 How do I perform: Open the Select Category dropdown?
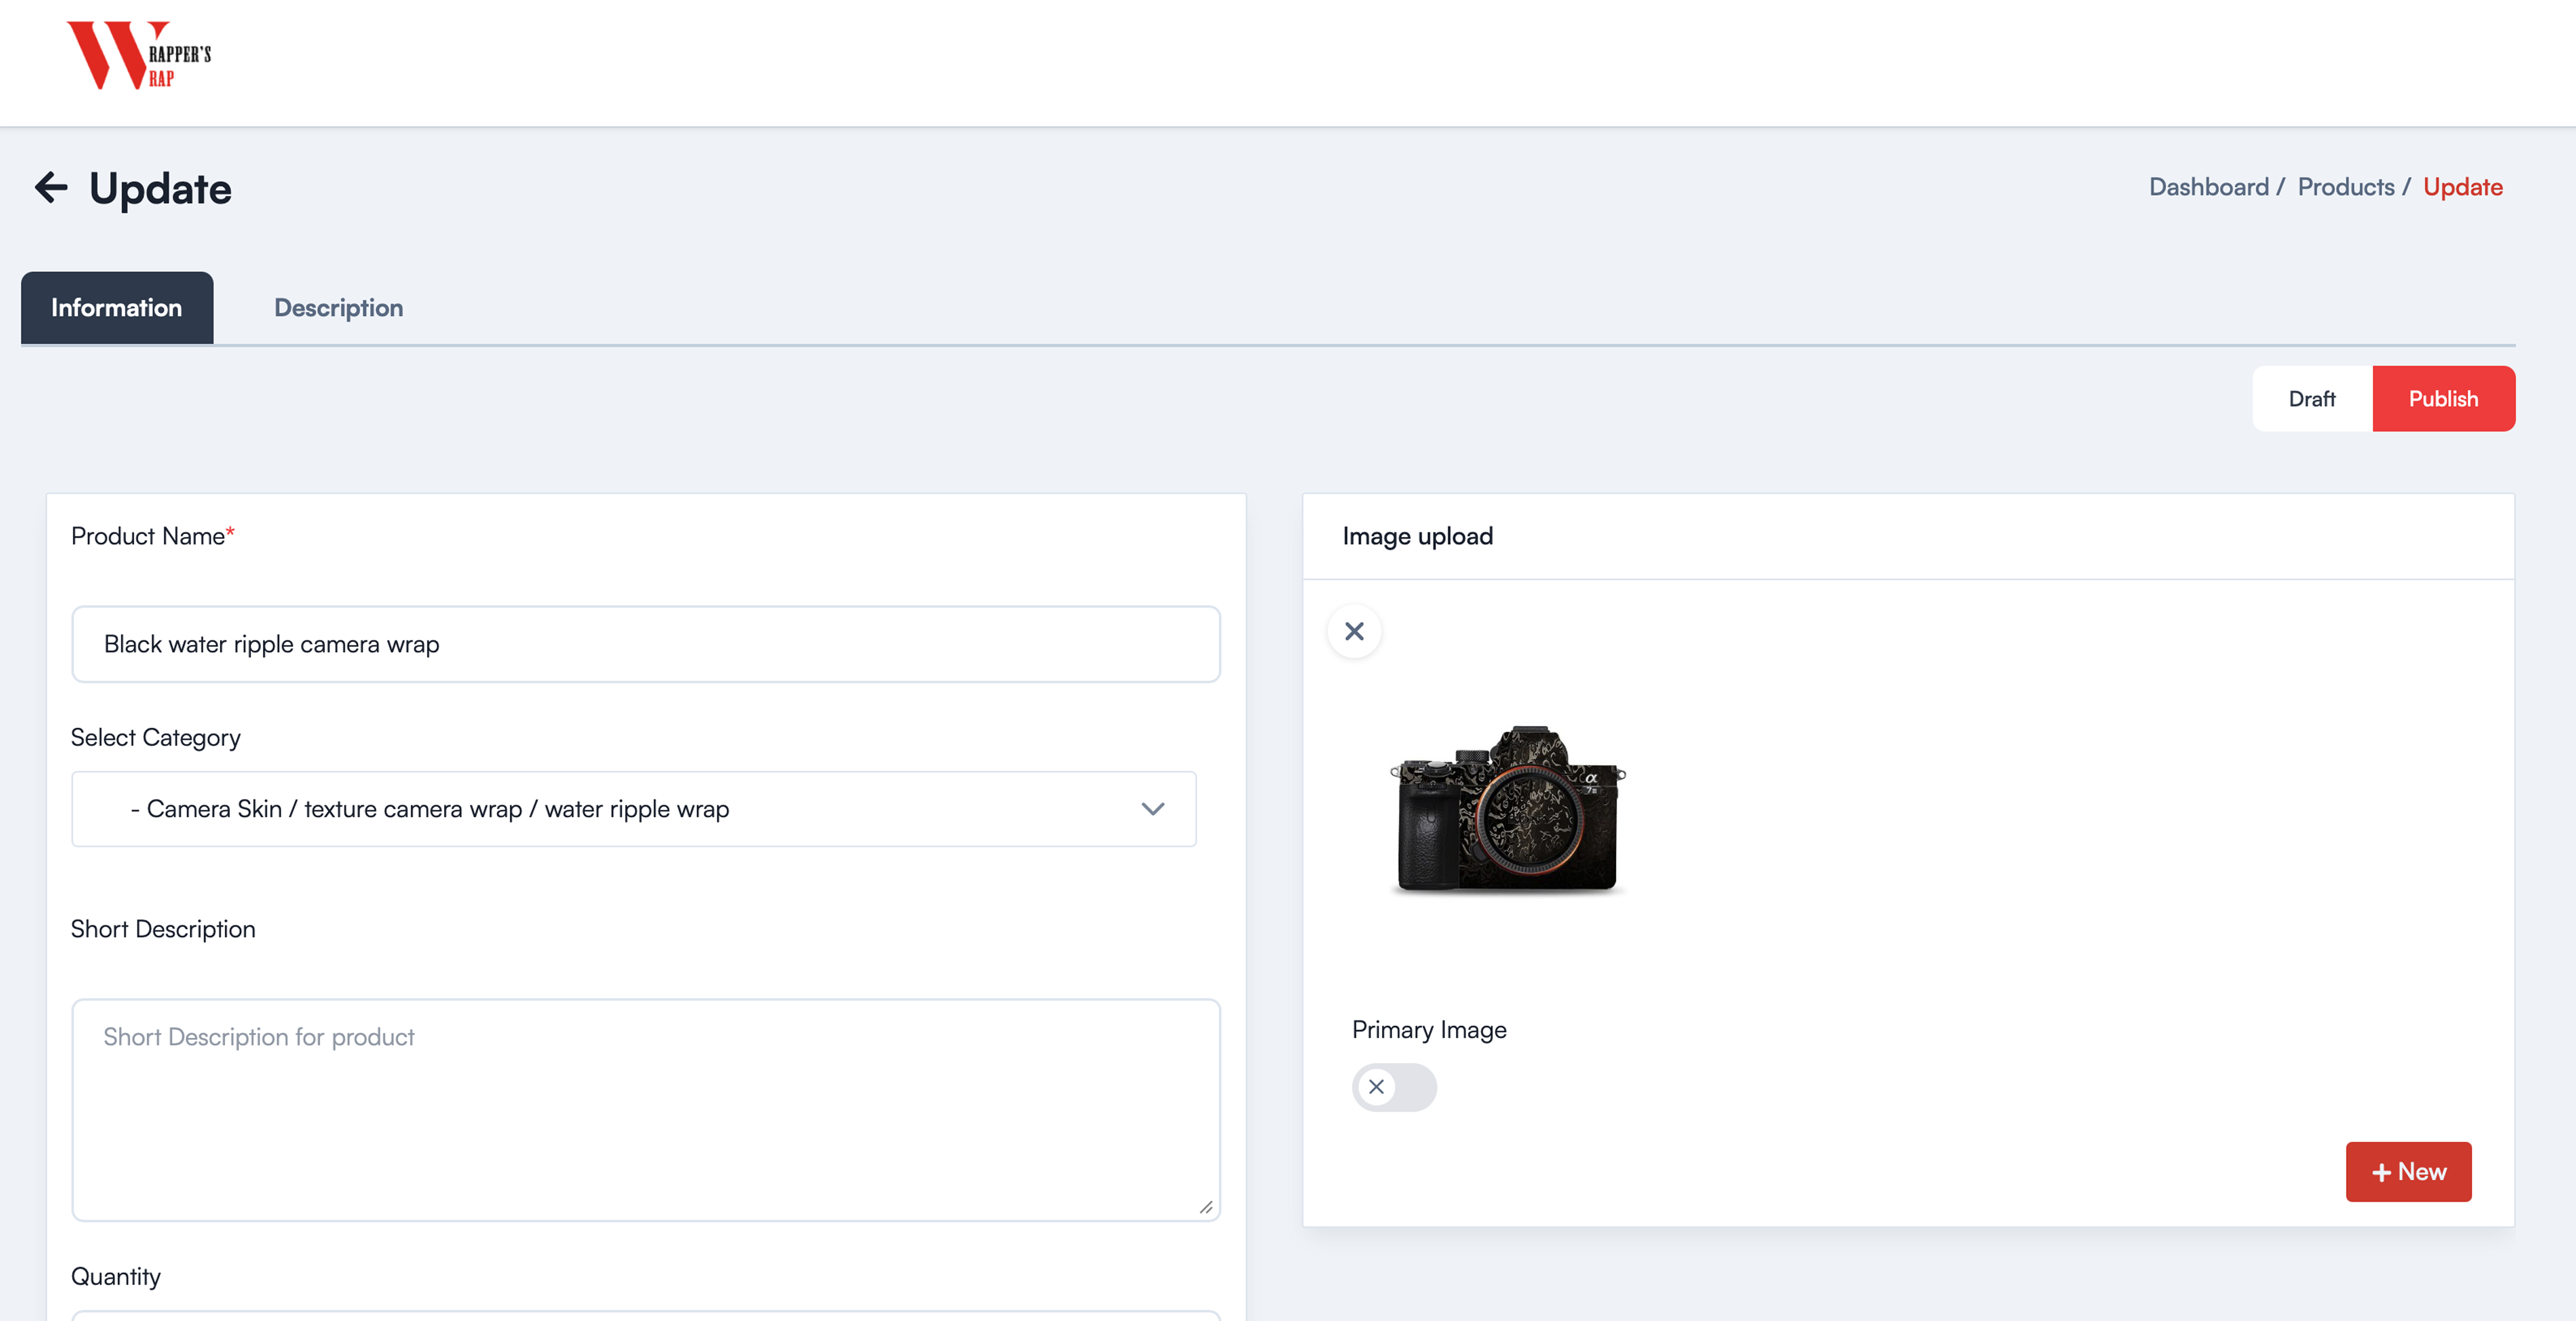click(633, 809)
